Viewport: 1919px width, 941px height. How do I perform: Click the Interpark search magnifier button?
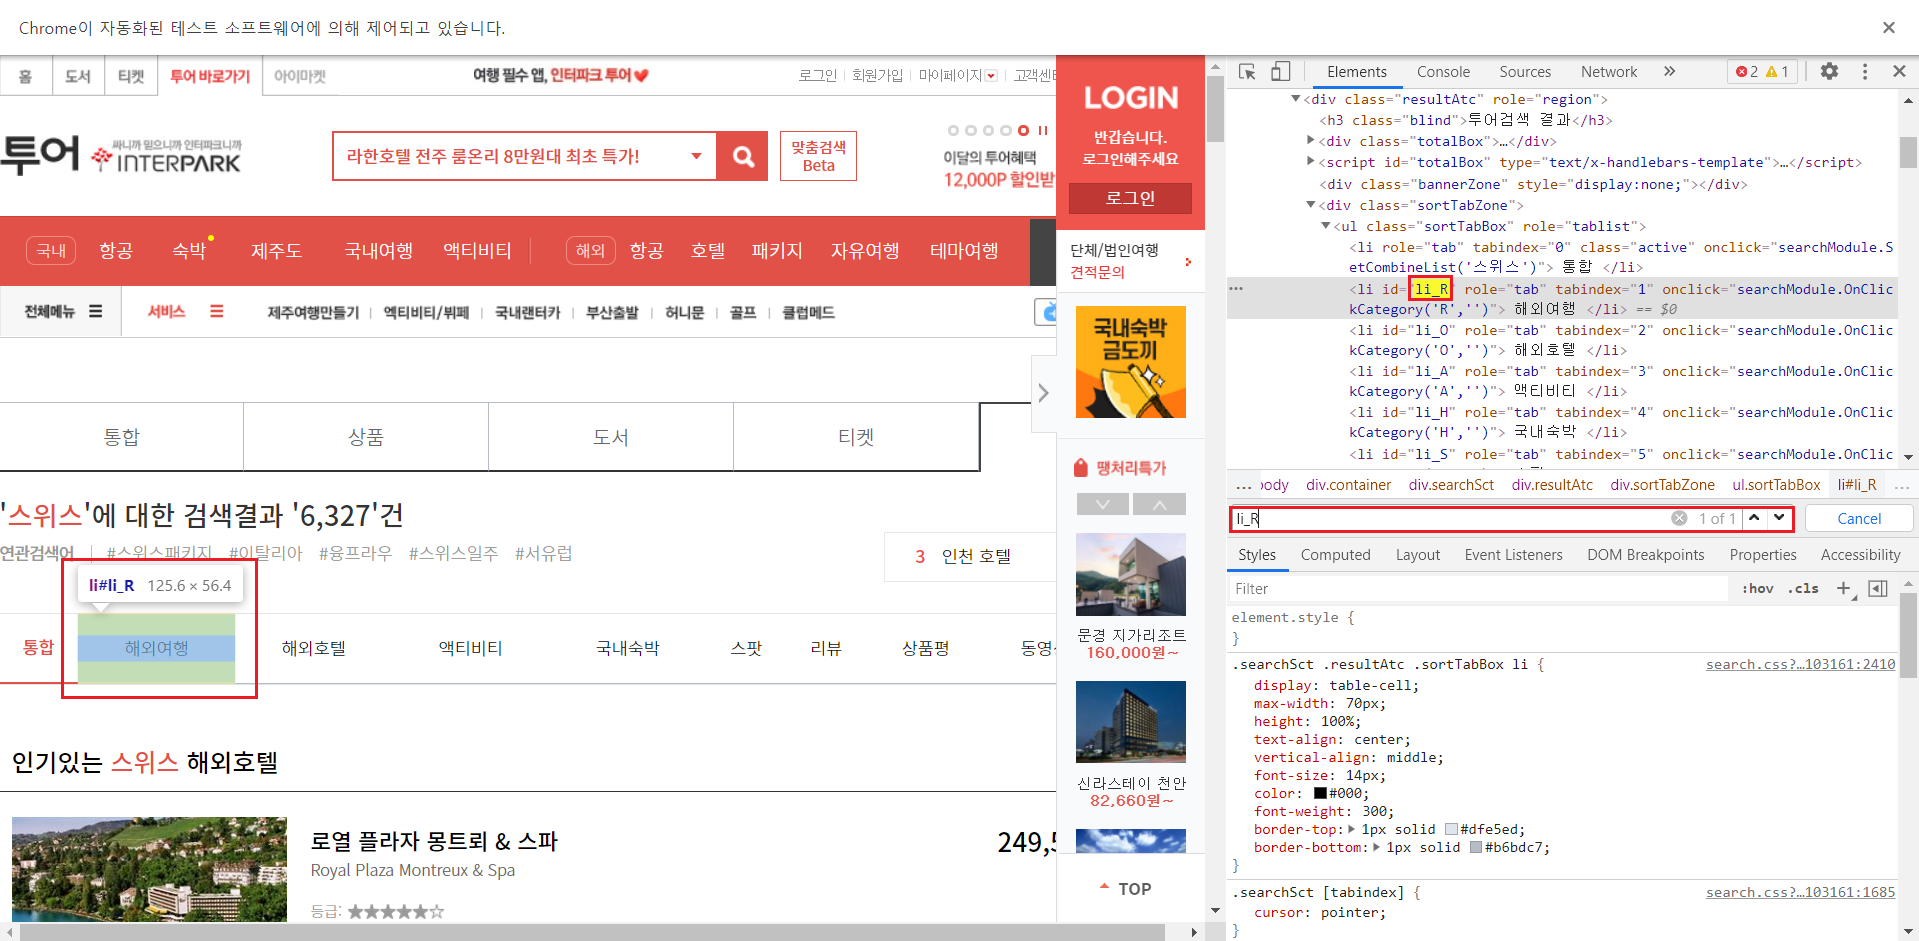pyautogui.click(x=743, y=156)
